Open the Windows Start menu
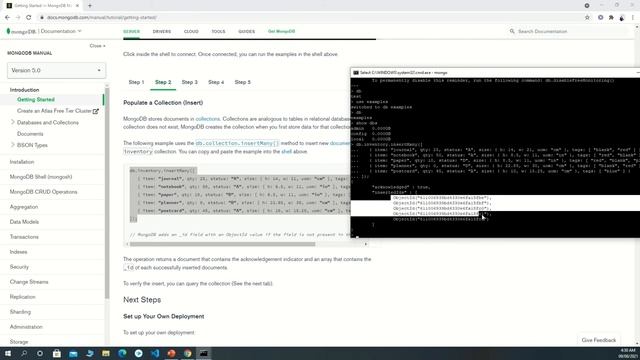Image resolution: width=640 pixels, height=360 pixels. click(7, 353)
